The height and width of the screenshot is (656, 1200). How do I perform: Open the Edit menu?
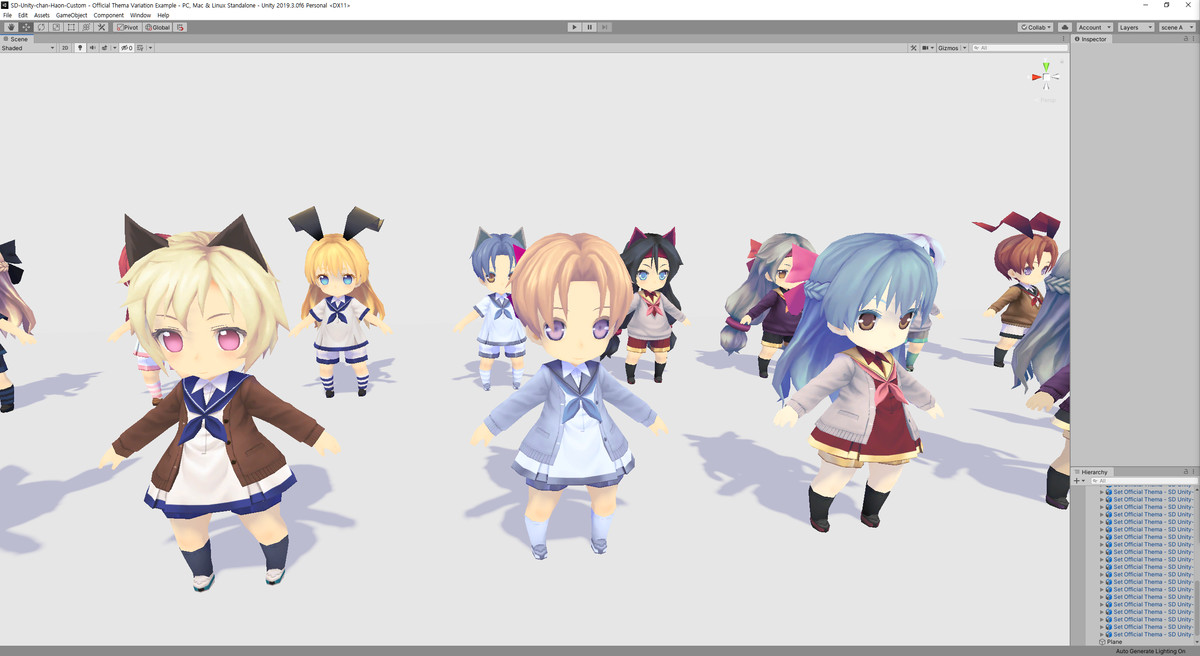point(22,15)
